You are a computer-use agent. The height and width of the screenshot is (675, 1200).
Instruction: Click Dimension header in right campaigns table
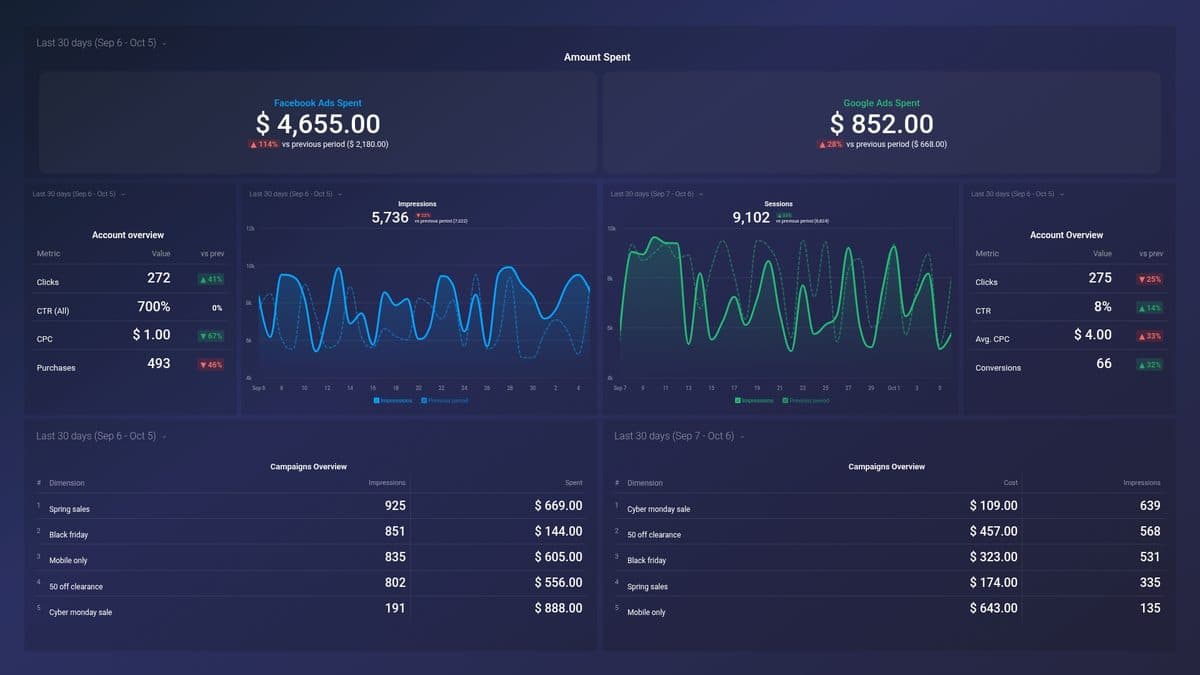click(645, 483)
